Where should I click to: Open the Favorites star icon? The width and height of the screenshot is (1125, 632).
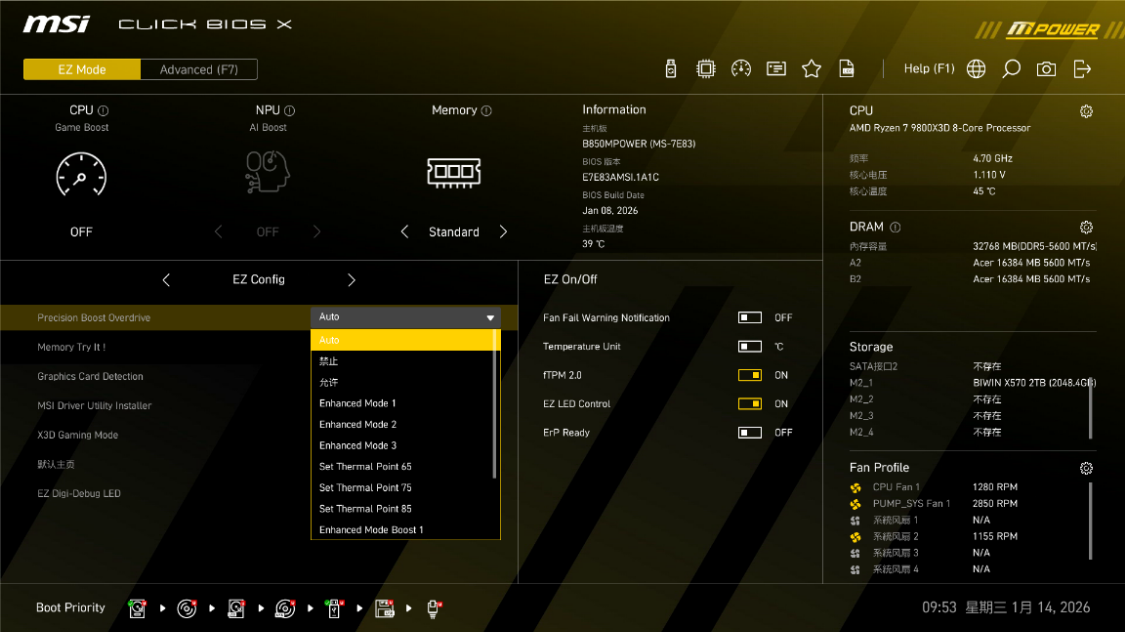(811, 69)
